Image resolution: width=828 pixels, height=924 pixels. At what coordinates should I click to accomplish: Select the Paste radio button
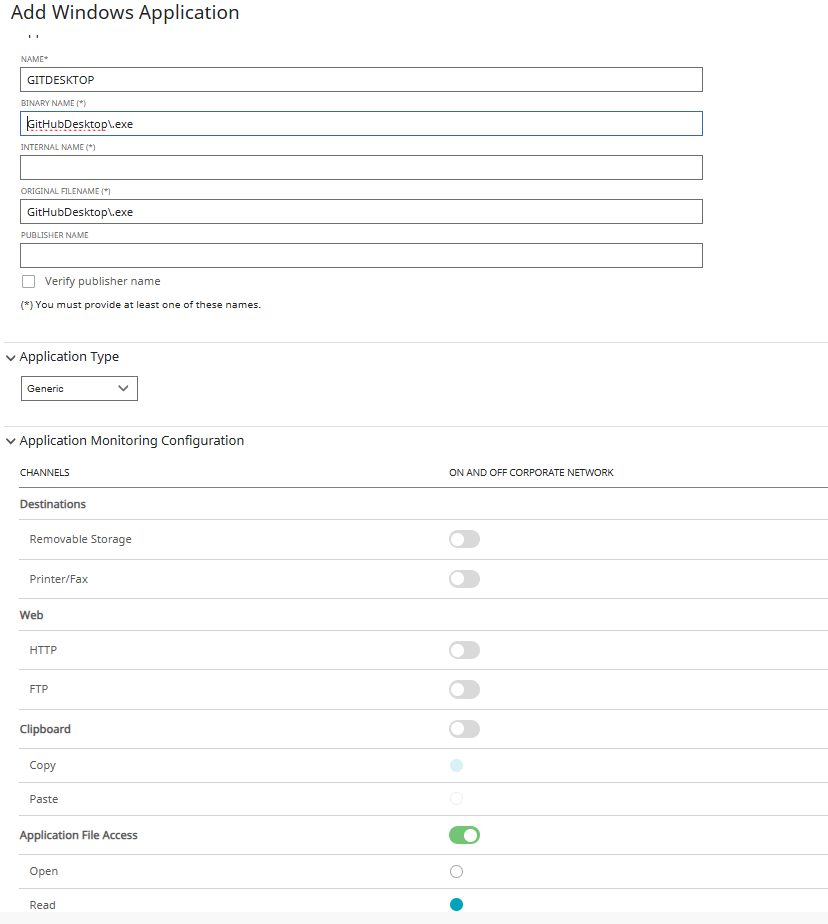pos(456,798)
